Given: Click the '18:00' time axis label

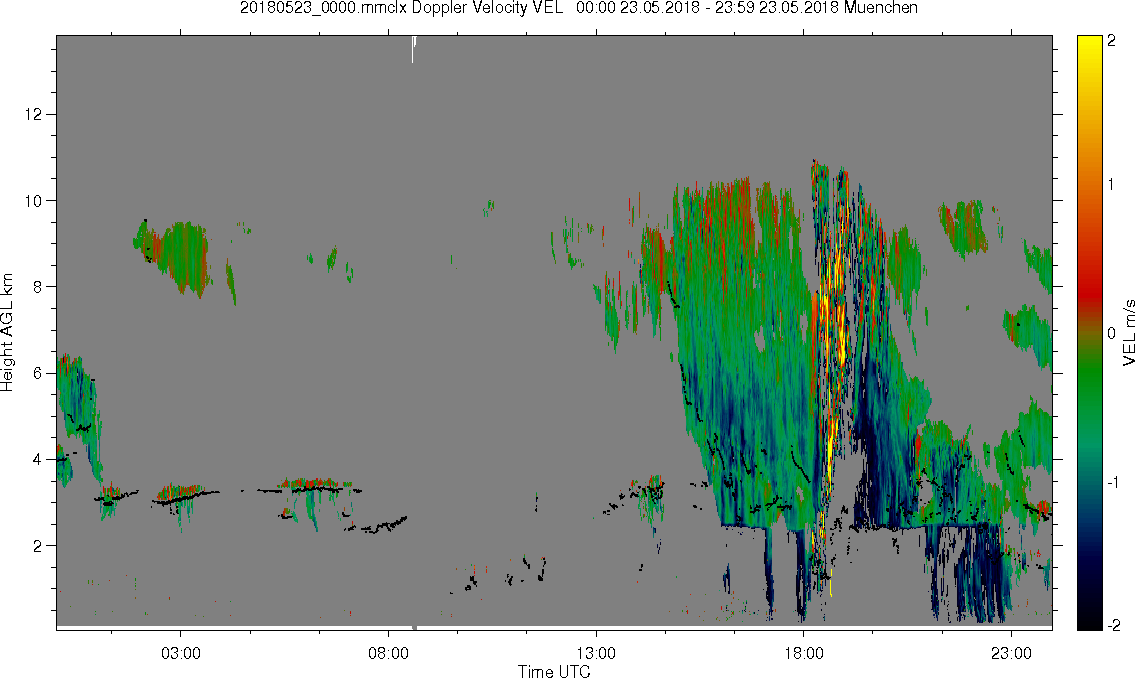Looking at the screenshot, I should tap(803, 654).
